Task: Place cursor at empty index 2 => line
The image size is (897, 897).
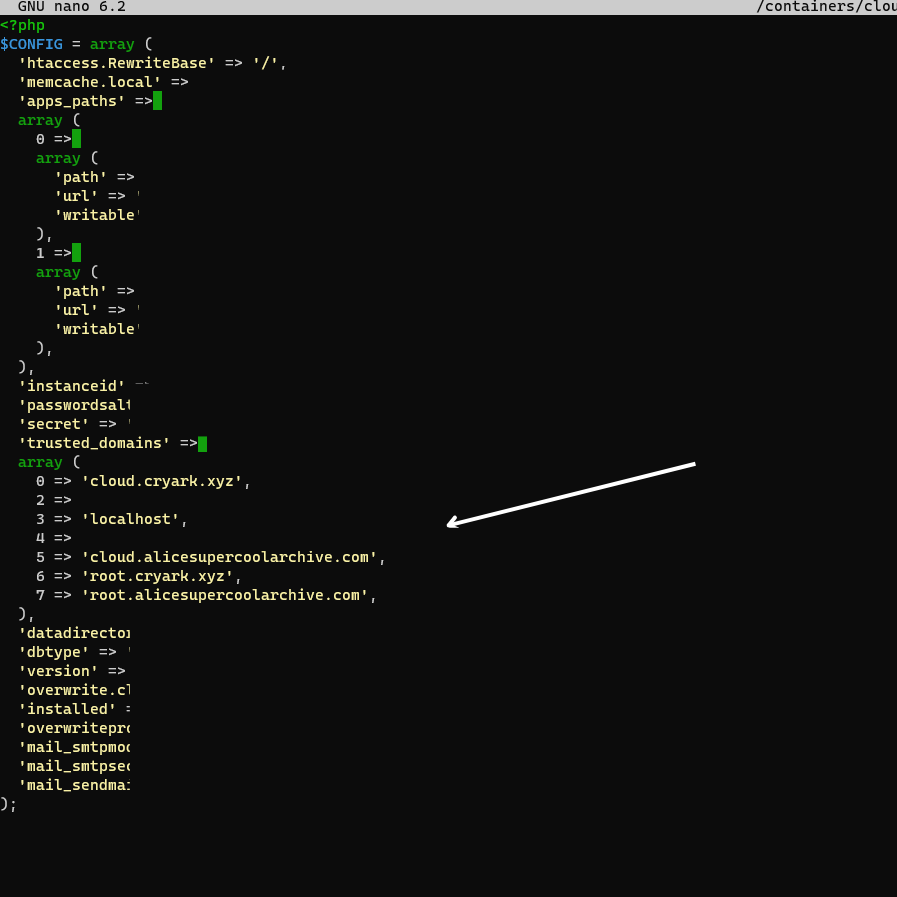Action: 54,500
